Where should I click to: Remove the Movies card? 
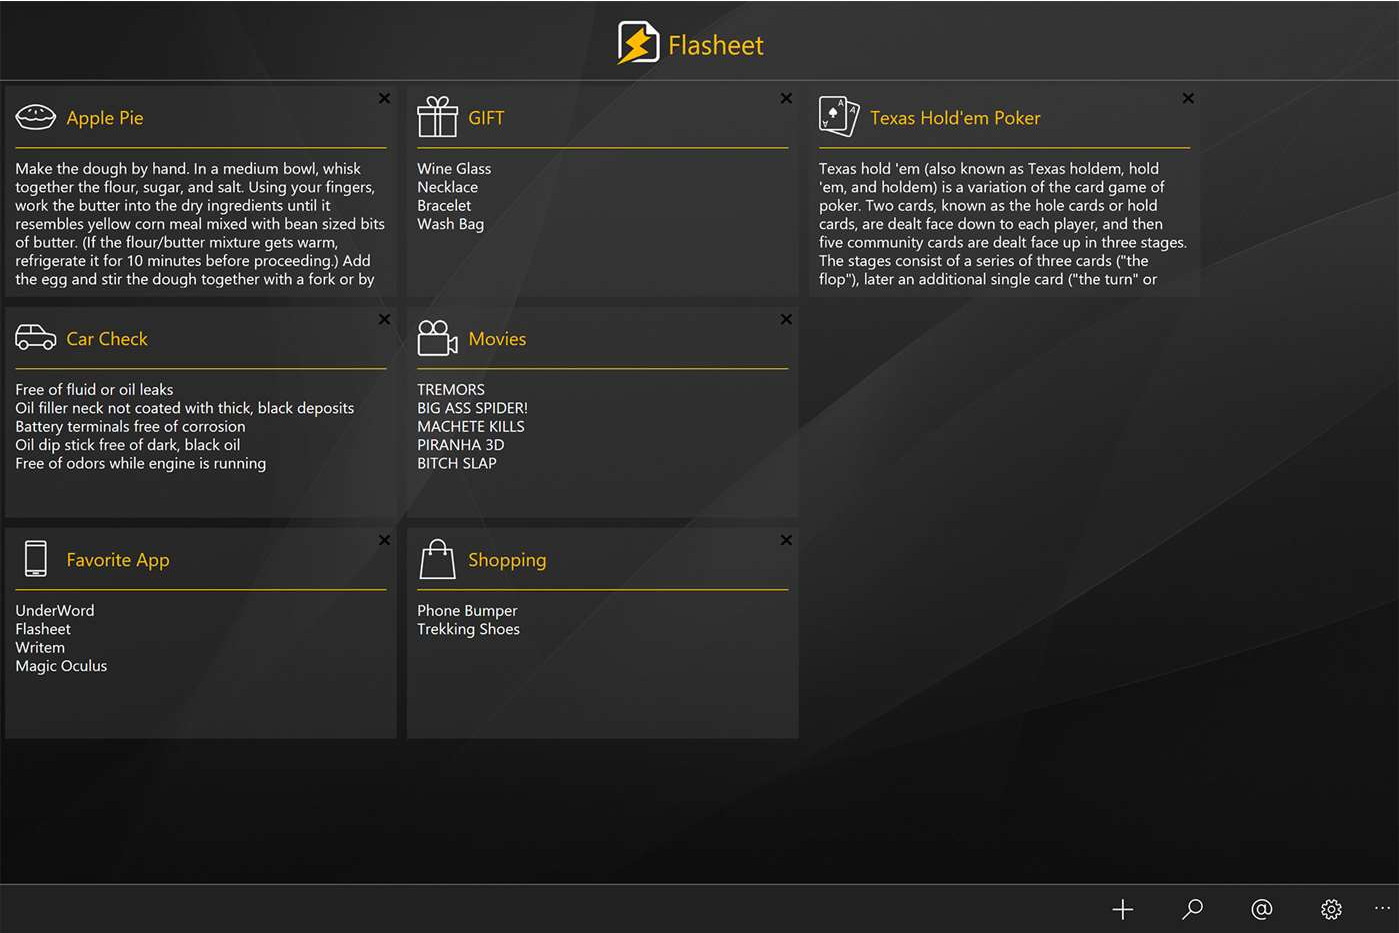coord(786,319)
